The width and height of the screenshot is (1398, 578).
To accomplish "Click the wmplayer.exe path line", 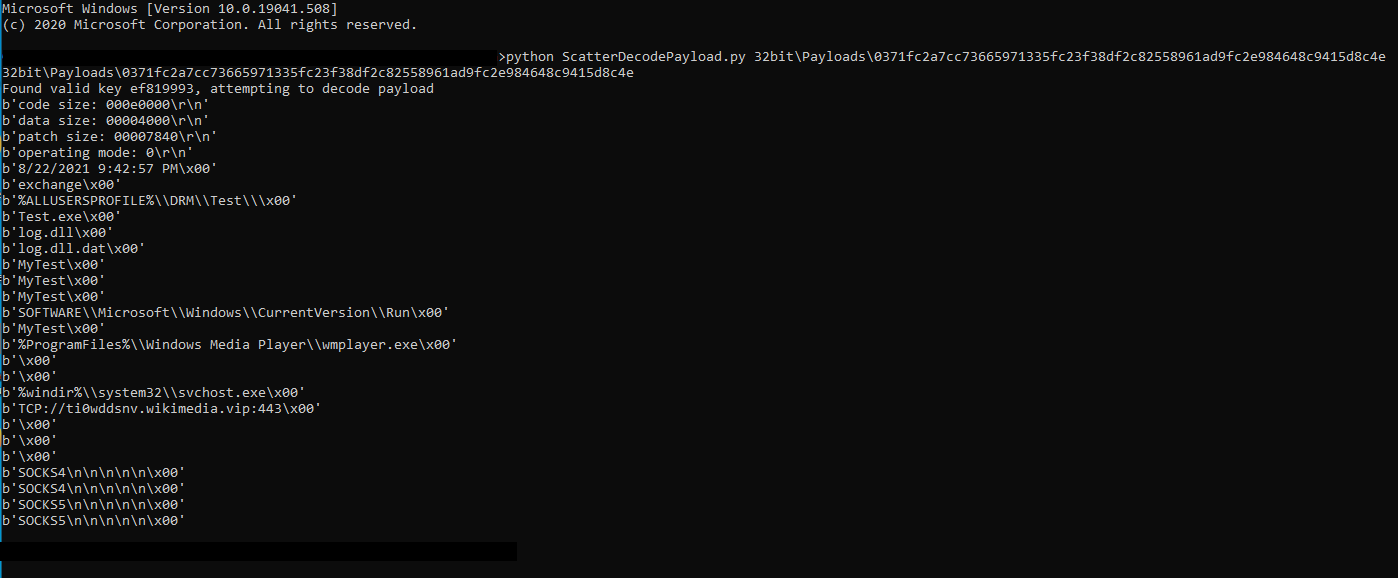I will 229,345.
